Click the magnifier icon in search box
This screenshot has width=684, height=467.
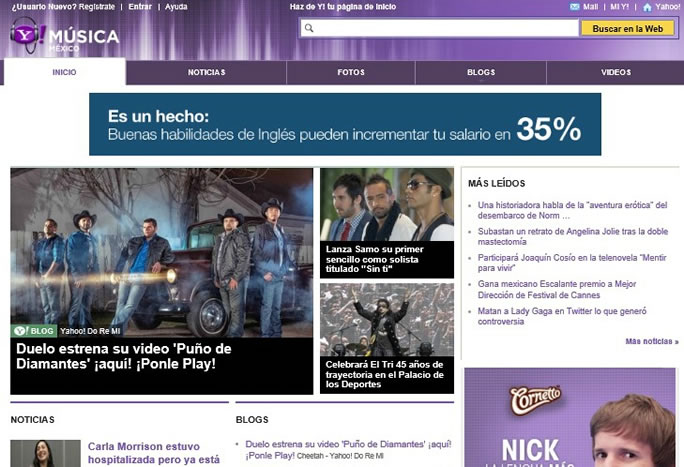(x=309, y=28)
